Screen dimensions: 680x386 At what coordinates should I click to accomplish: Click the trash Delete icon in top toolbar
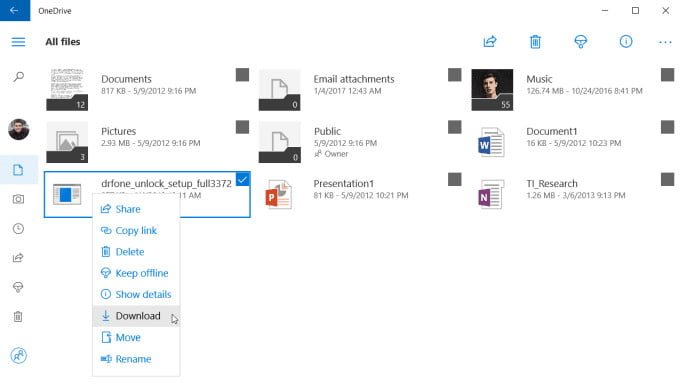click(x=535, y=42)
